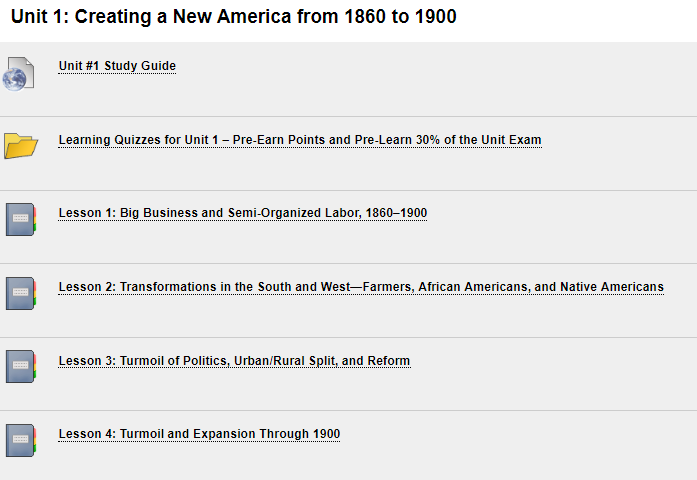View lesson on Farmers, African Americans, Native Americans
The height and width of the screenshot is (480, 697).
[x=361, y=287]
